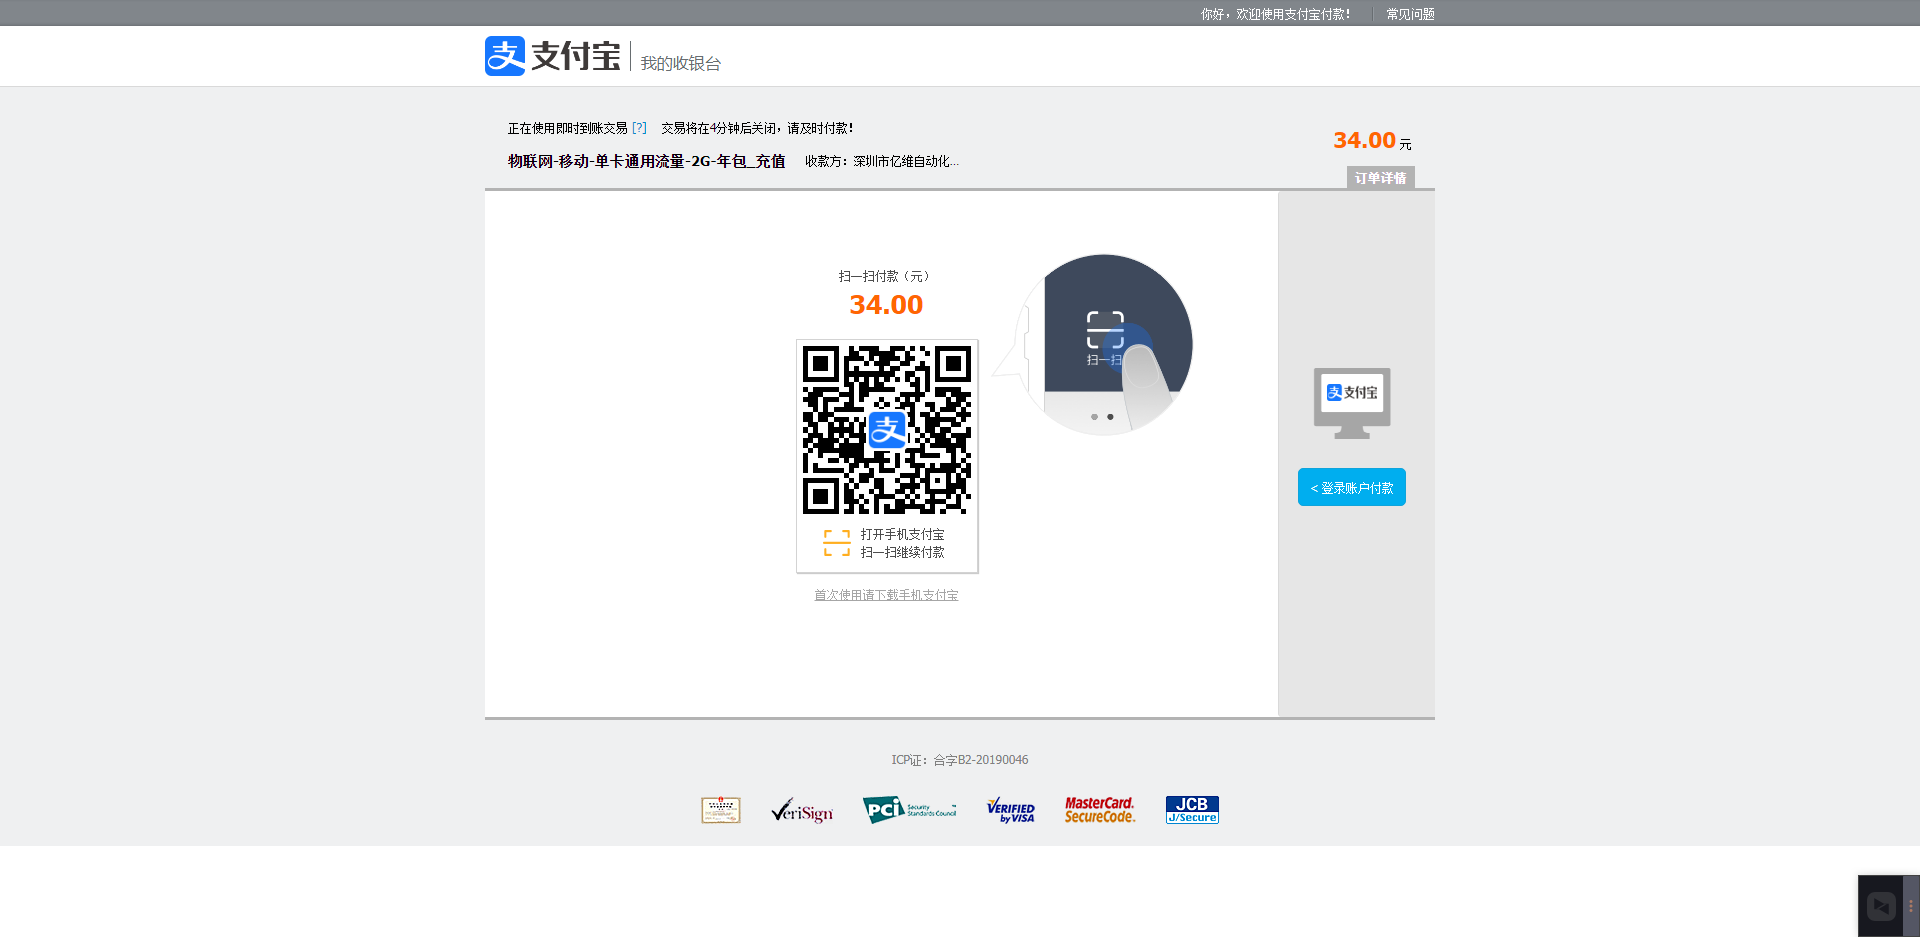This screenshot has width=1920, height=937.
Task: Click the Alipay payment QR code
Action: tap(887, 430)
